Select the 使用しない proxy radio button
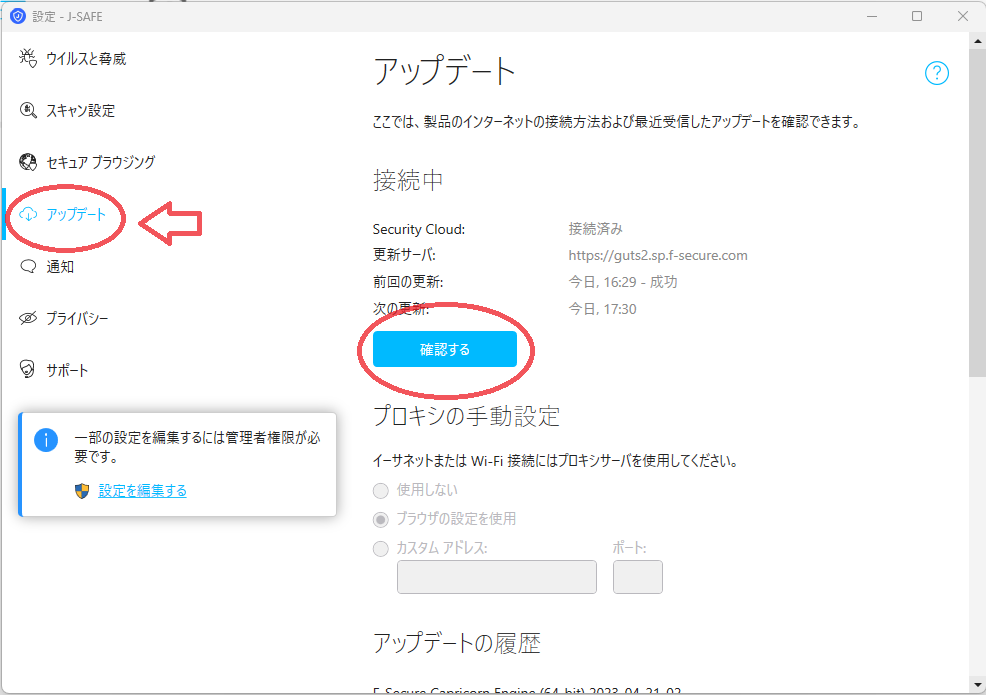986x695 pixels. 380,491
